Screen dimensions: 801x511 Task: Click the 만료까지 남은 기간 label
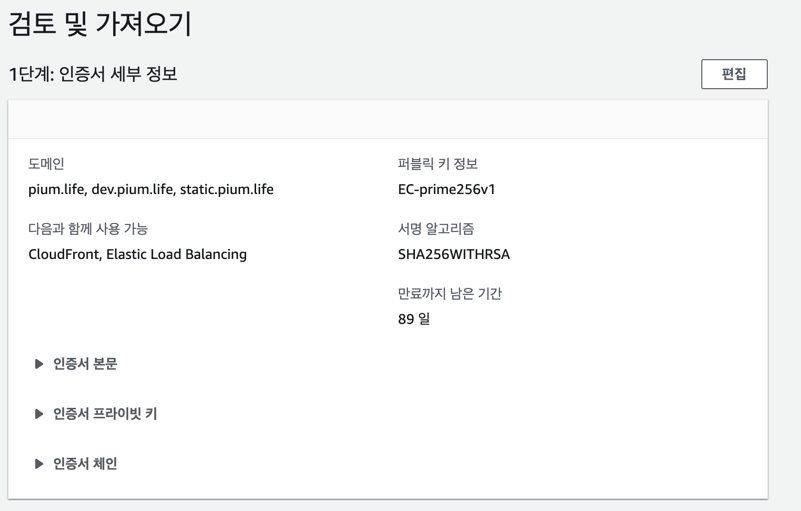(450, 294)
